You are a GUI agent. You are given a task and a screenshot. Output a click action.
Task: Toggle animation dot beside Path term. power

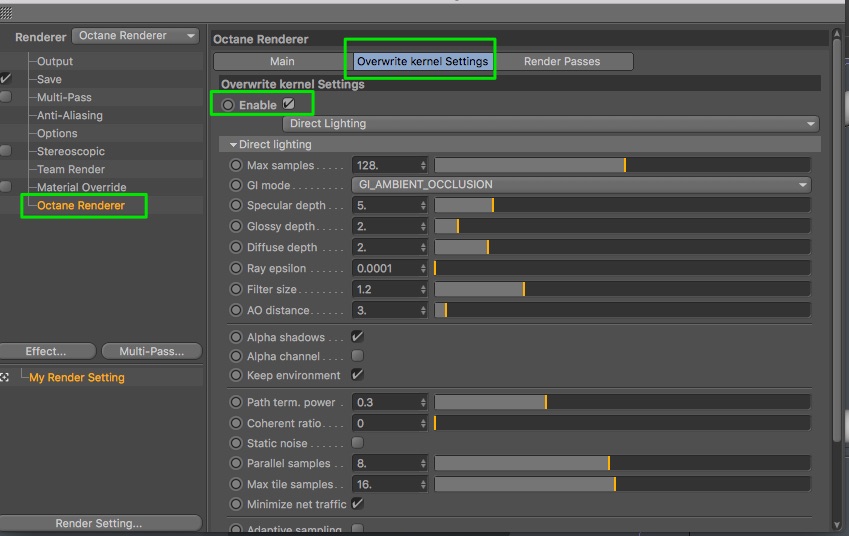pyautogui.click(x=236, y=402)
